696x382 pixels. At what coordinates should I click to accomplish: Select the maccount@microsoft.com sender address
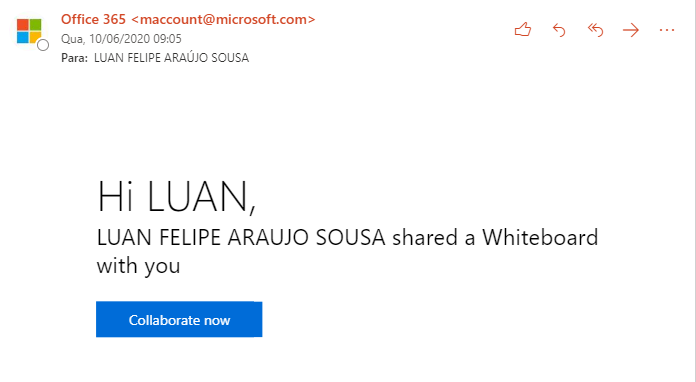pos(223,20)
